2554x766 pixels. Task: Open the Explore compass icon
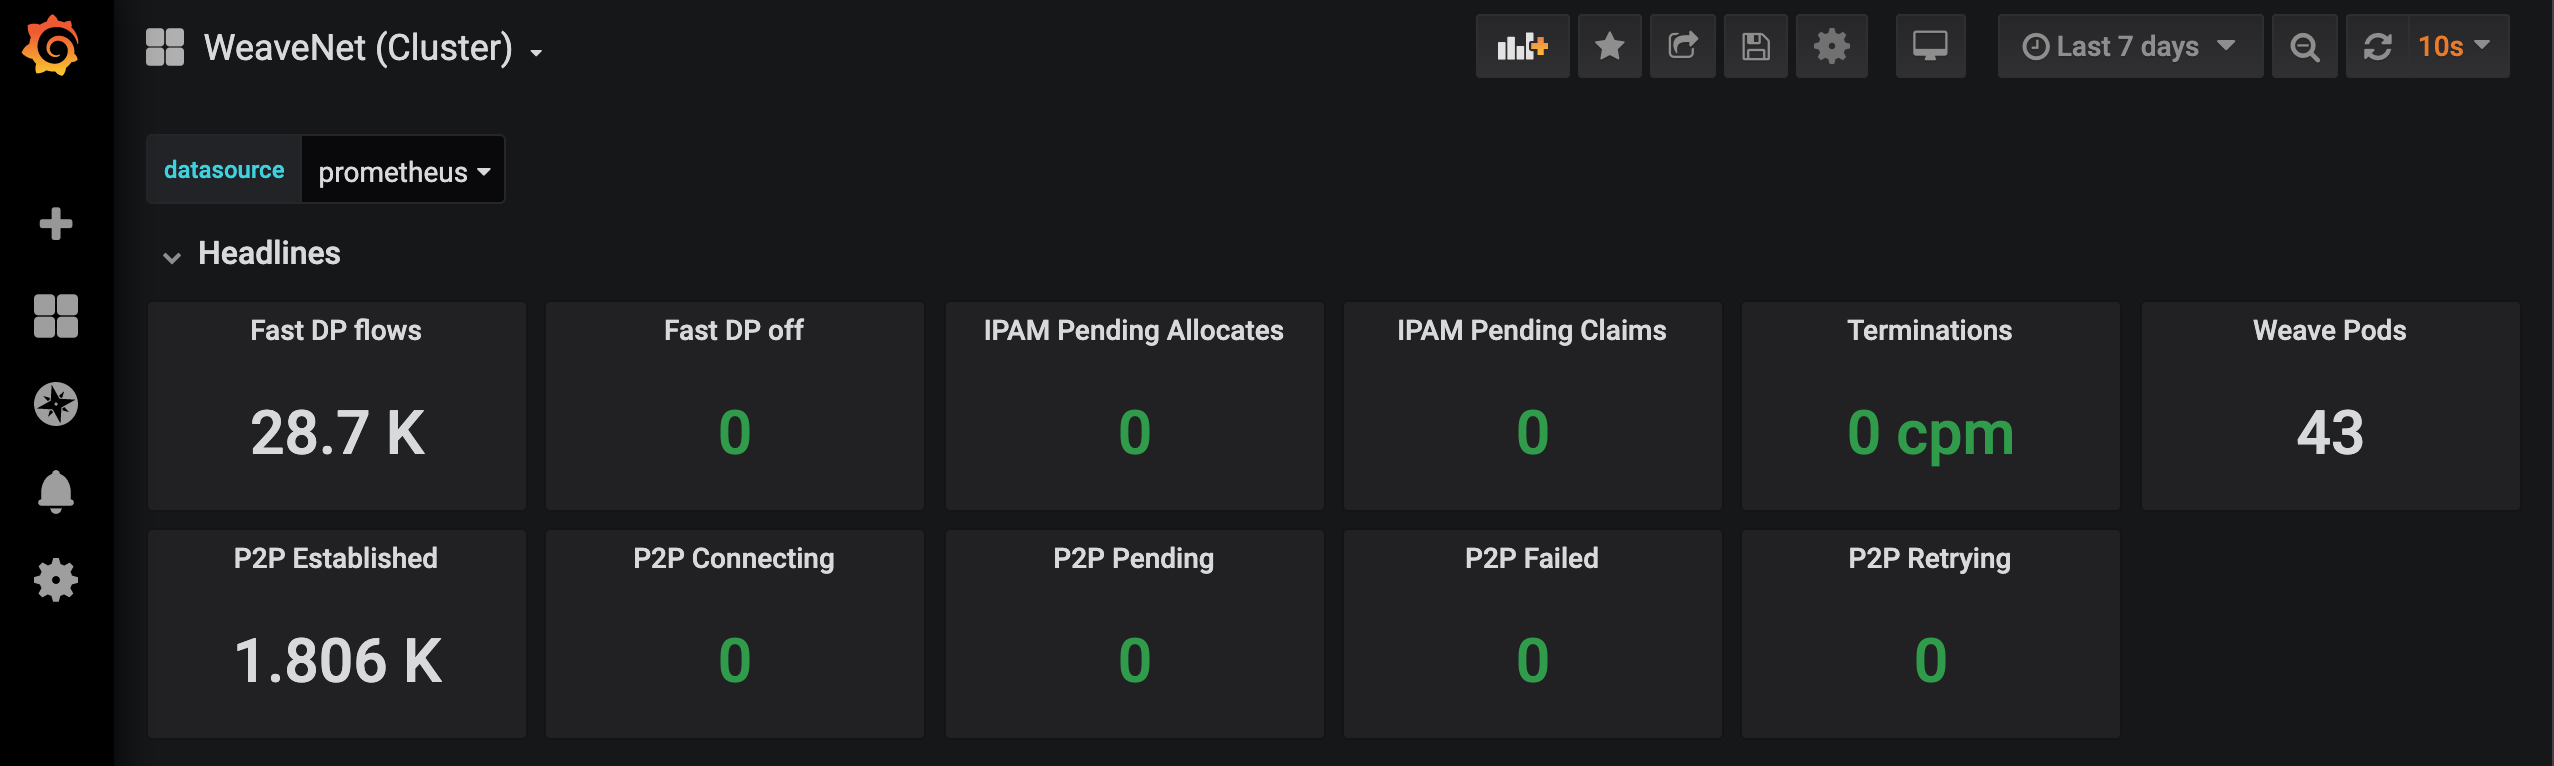56,404
